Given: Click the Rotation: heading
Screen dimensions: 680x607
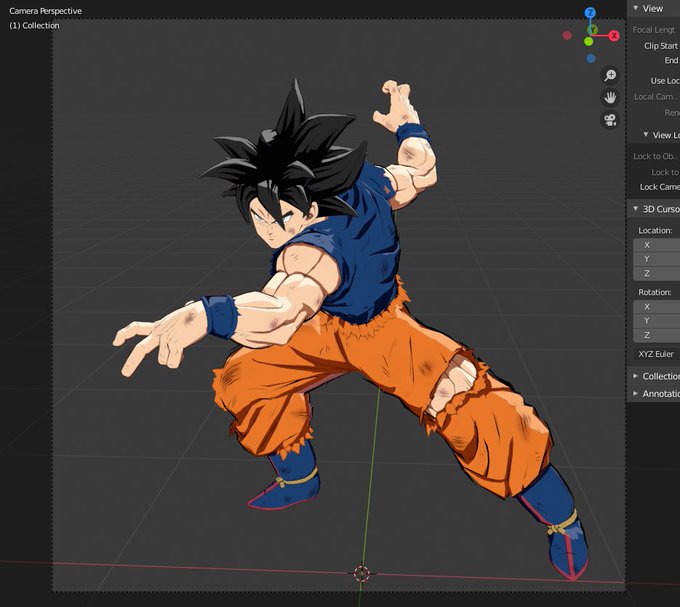Looking at the screenshot, I should [x=654, y=292].
